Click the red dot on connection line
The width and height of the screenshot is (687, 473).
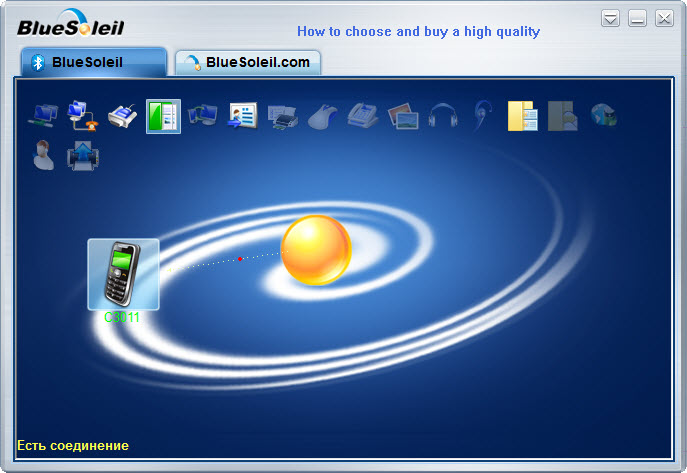(x=240, y=259)
